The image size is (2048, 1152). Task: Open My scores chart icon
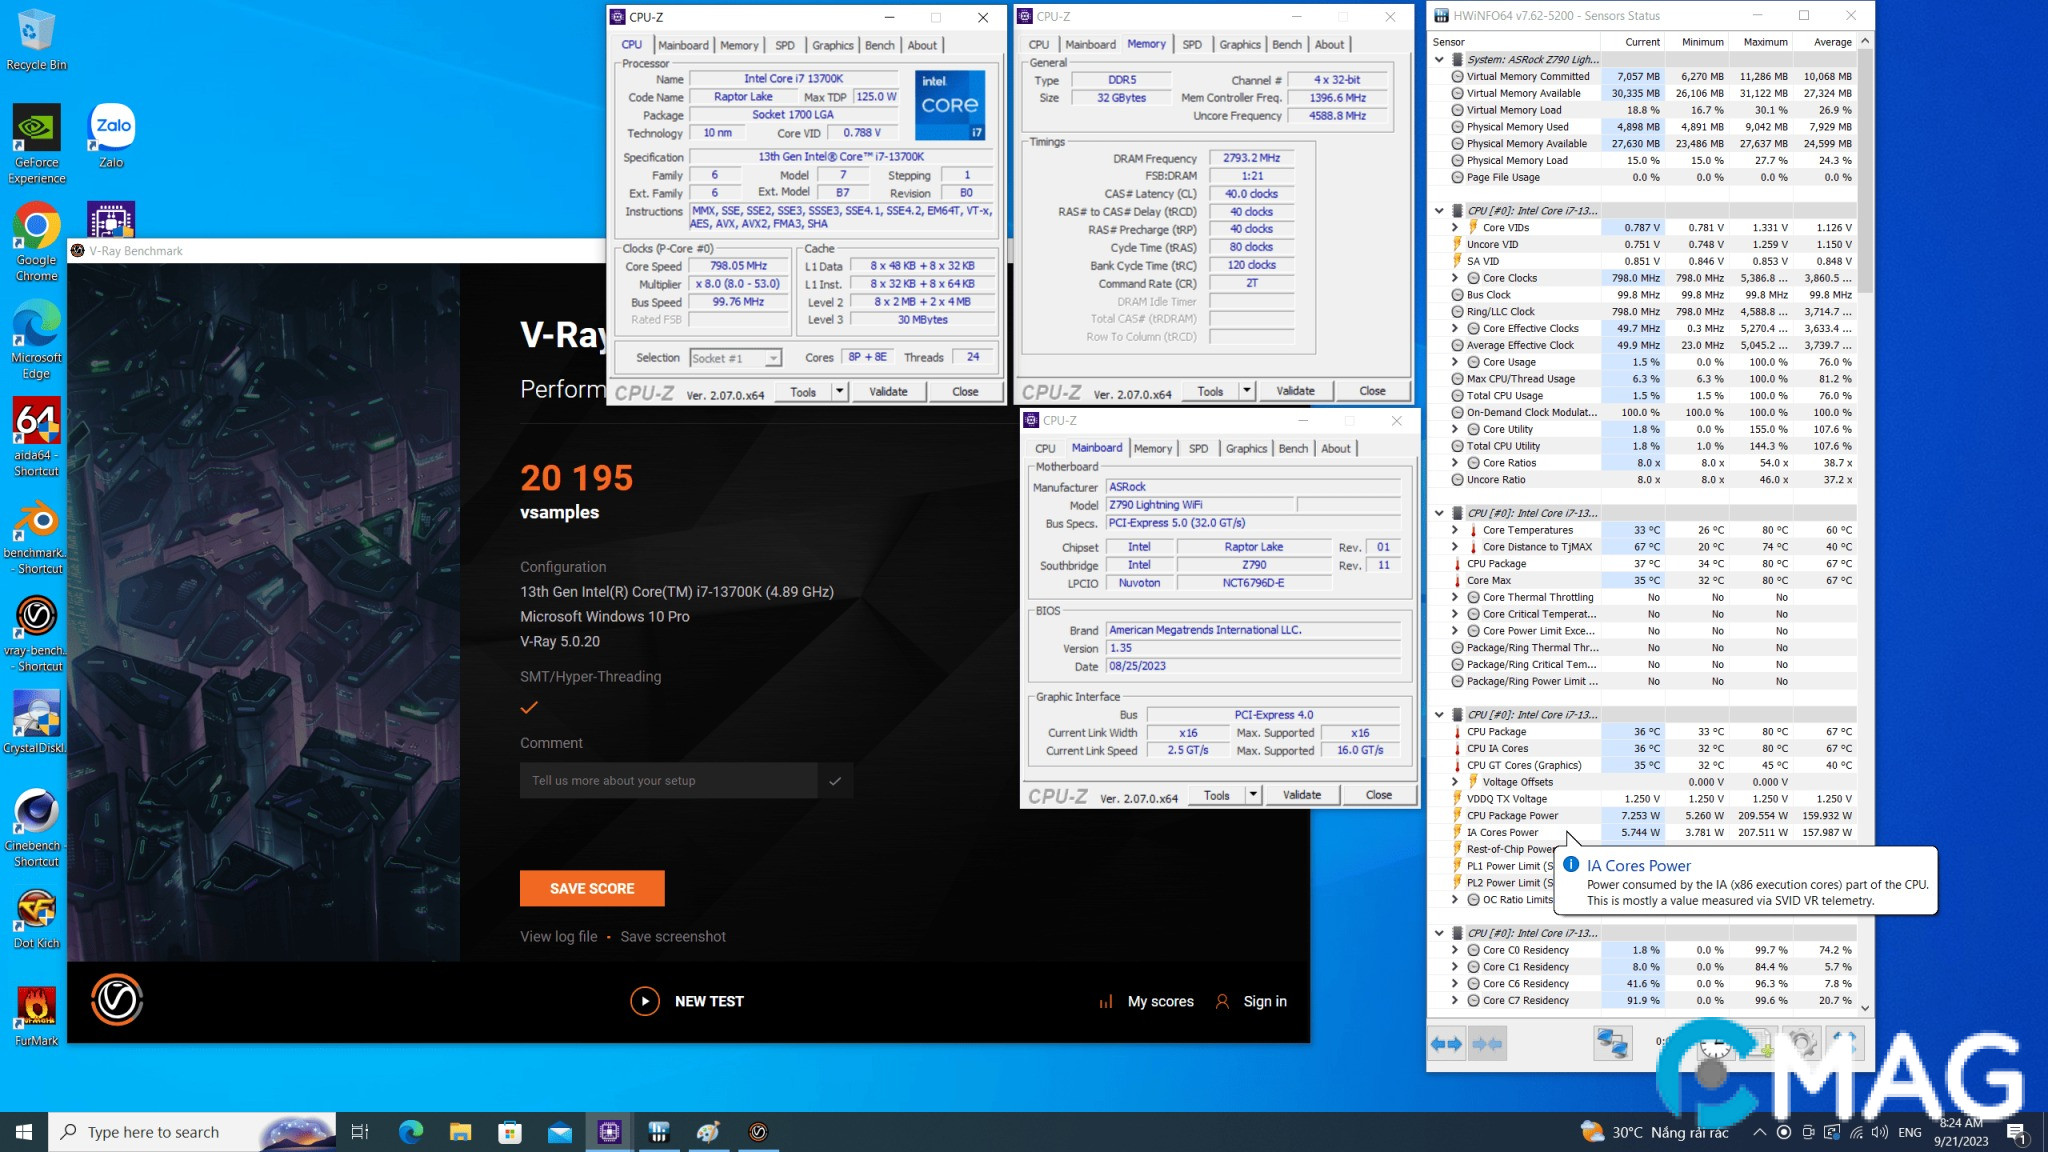pos(1105,1001)
